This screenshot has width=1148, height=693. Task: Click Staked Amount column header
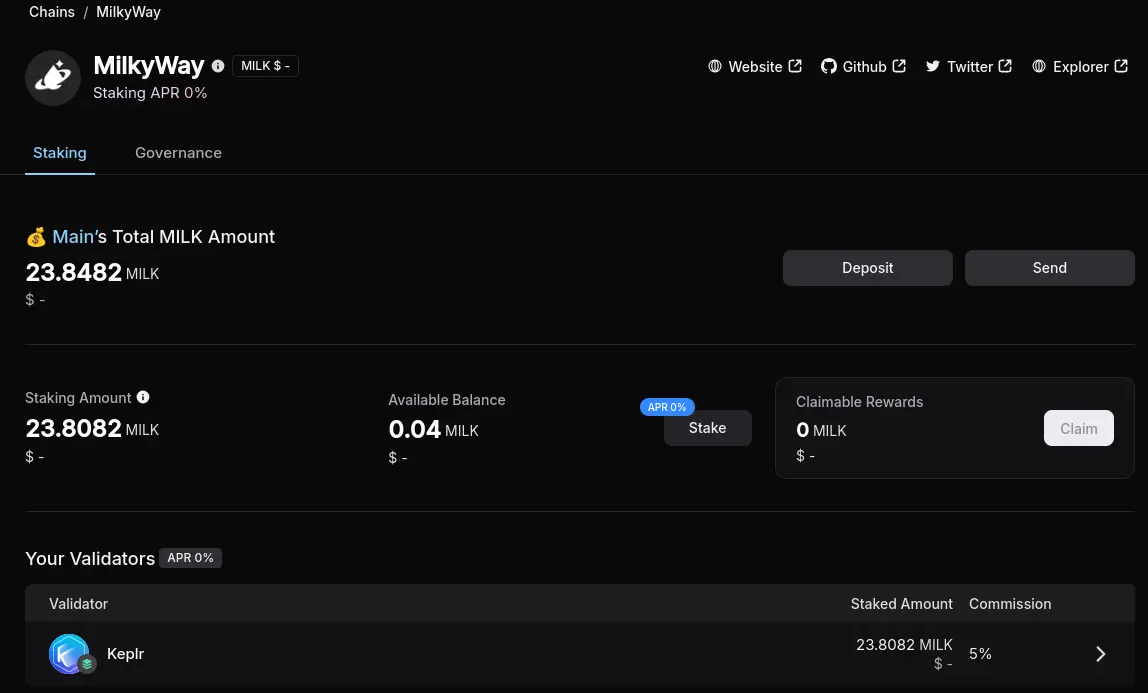[901, 604]
